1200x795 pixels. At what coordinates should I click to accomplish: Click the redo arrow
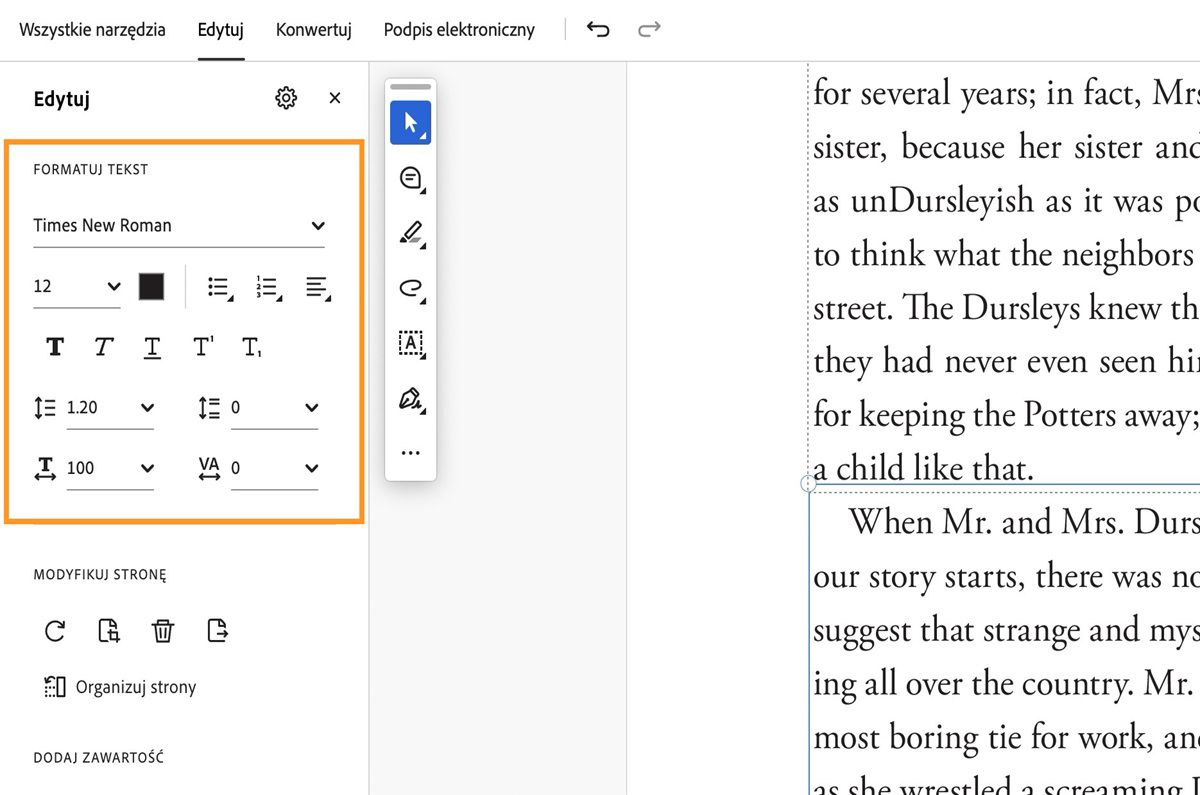point(650,29)
